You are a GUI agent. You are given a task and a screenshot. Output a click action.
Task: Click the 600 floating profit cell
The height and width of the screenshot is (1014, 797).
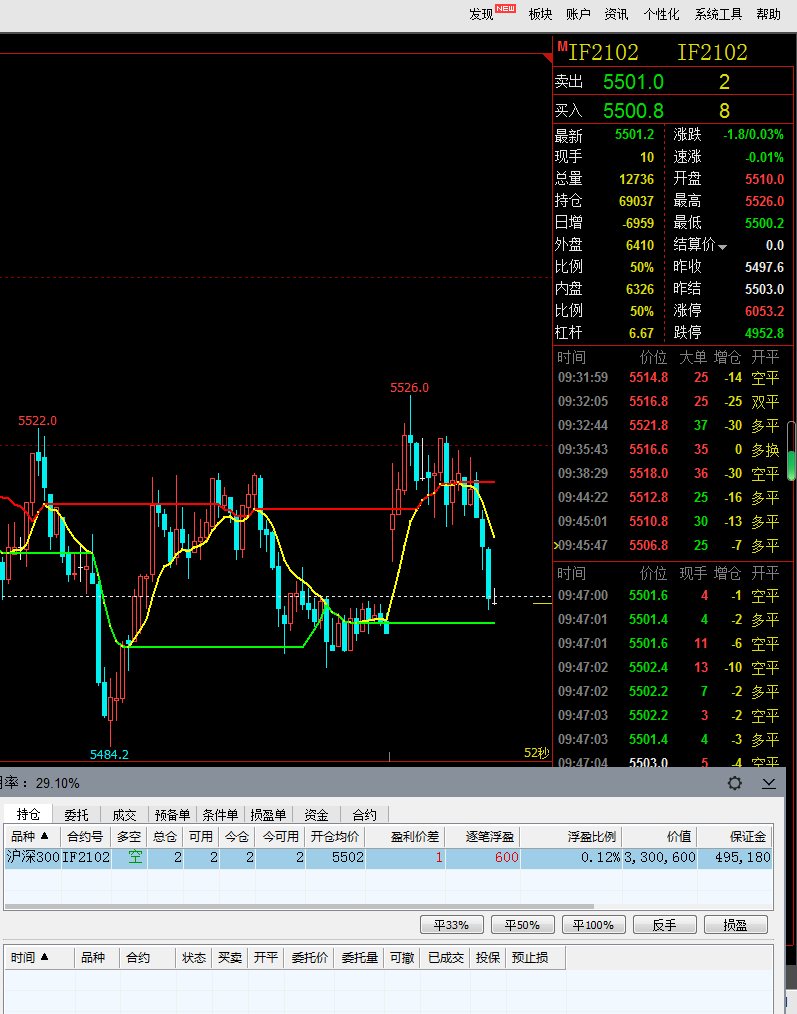point(483,858)
